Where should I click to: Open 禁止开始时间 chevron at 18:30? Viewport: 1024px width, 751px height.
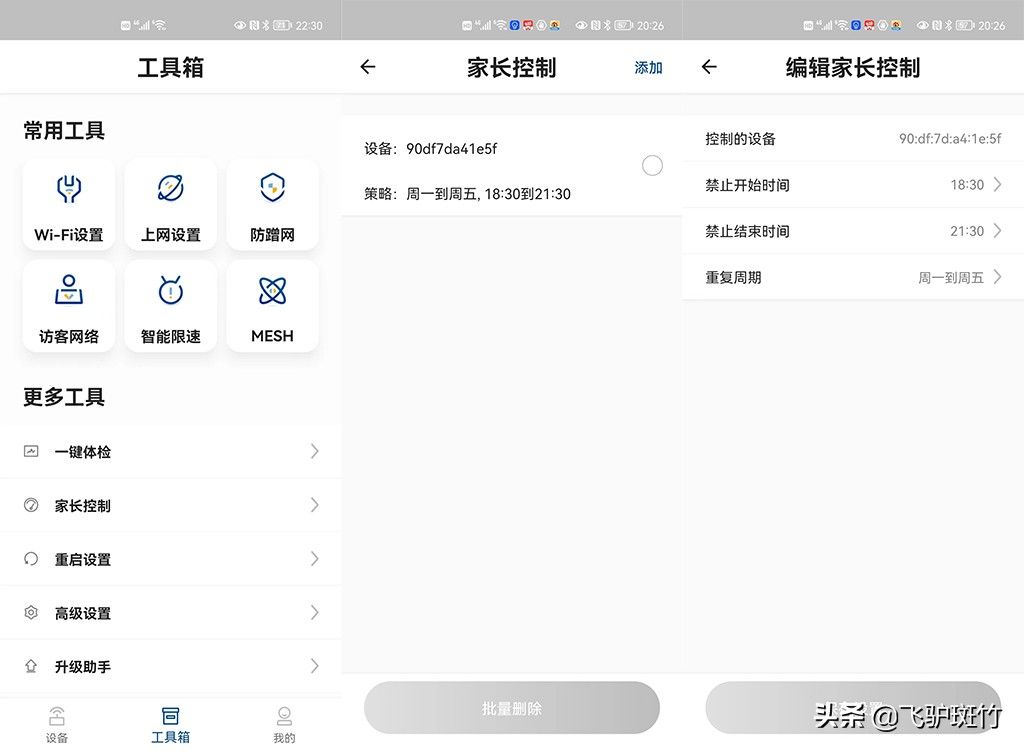coord(997,185)
